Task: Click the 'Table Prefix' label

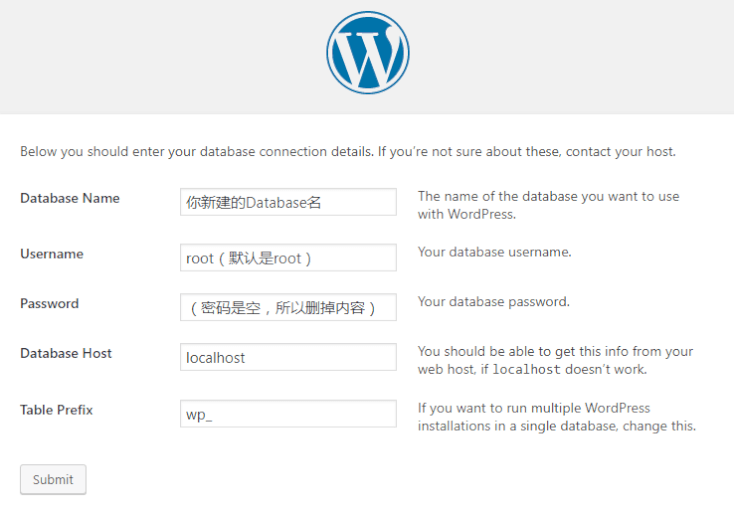Action: click(56, 410)
